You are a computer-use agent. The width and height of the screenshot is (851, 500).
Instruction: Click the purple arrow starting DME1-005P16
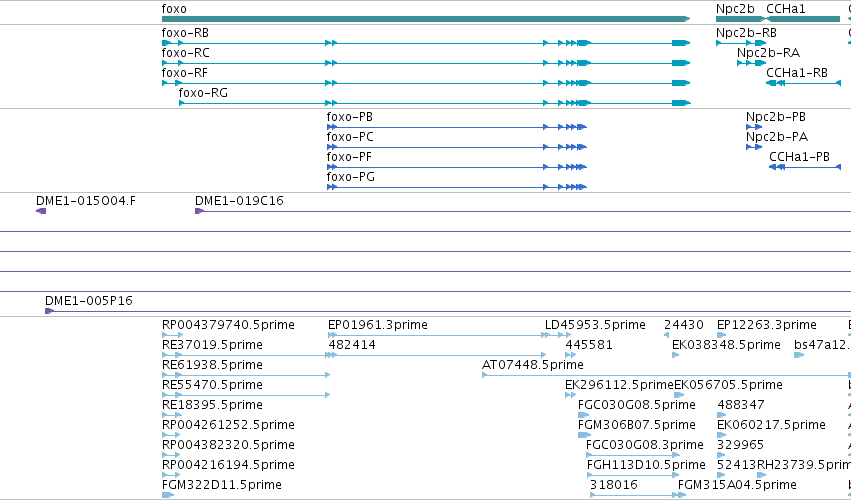(49, 311)
